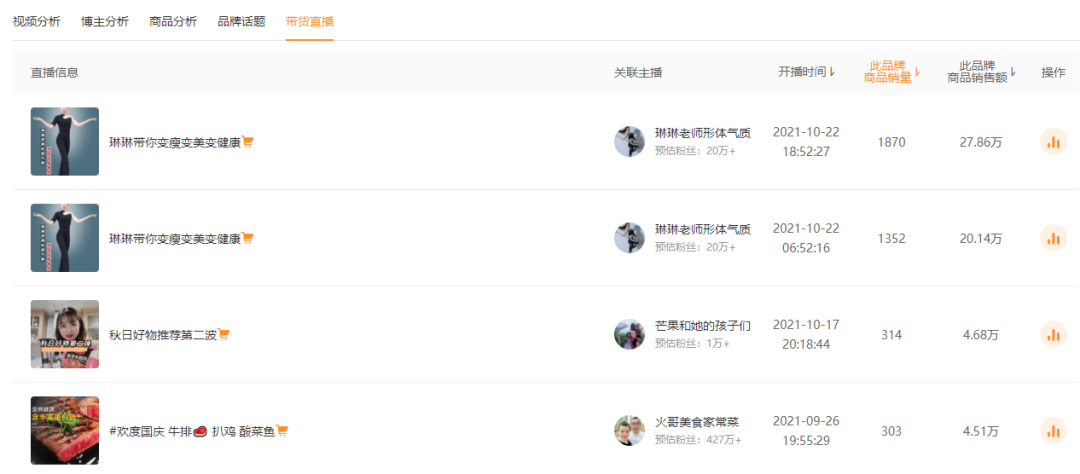
Task: Open chart icon for 20.14万 sales row
Action: (x=1053, y=238)
